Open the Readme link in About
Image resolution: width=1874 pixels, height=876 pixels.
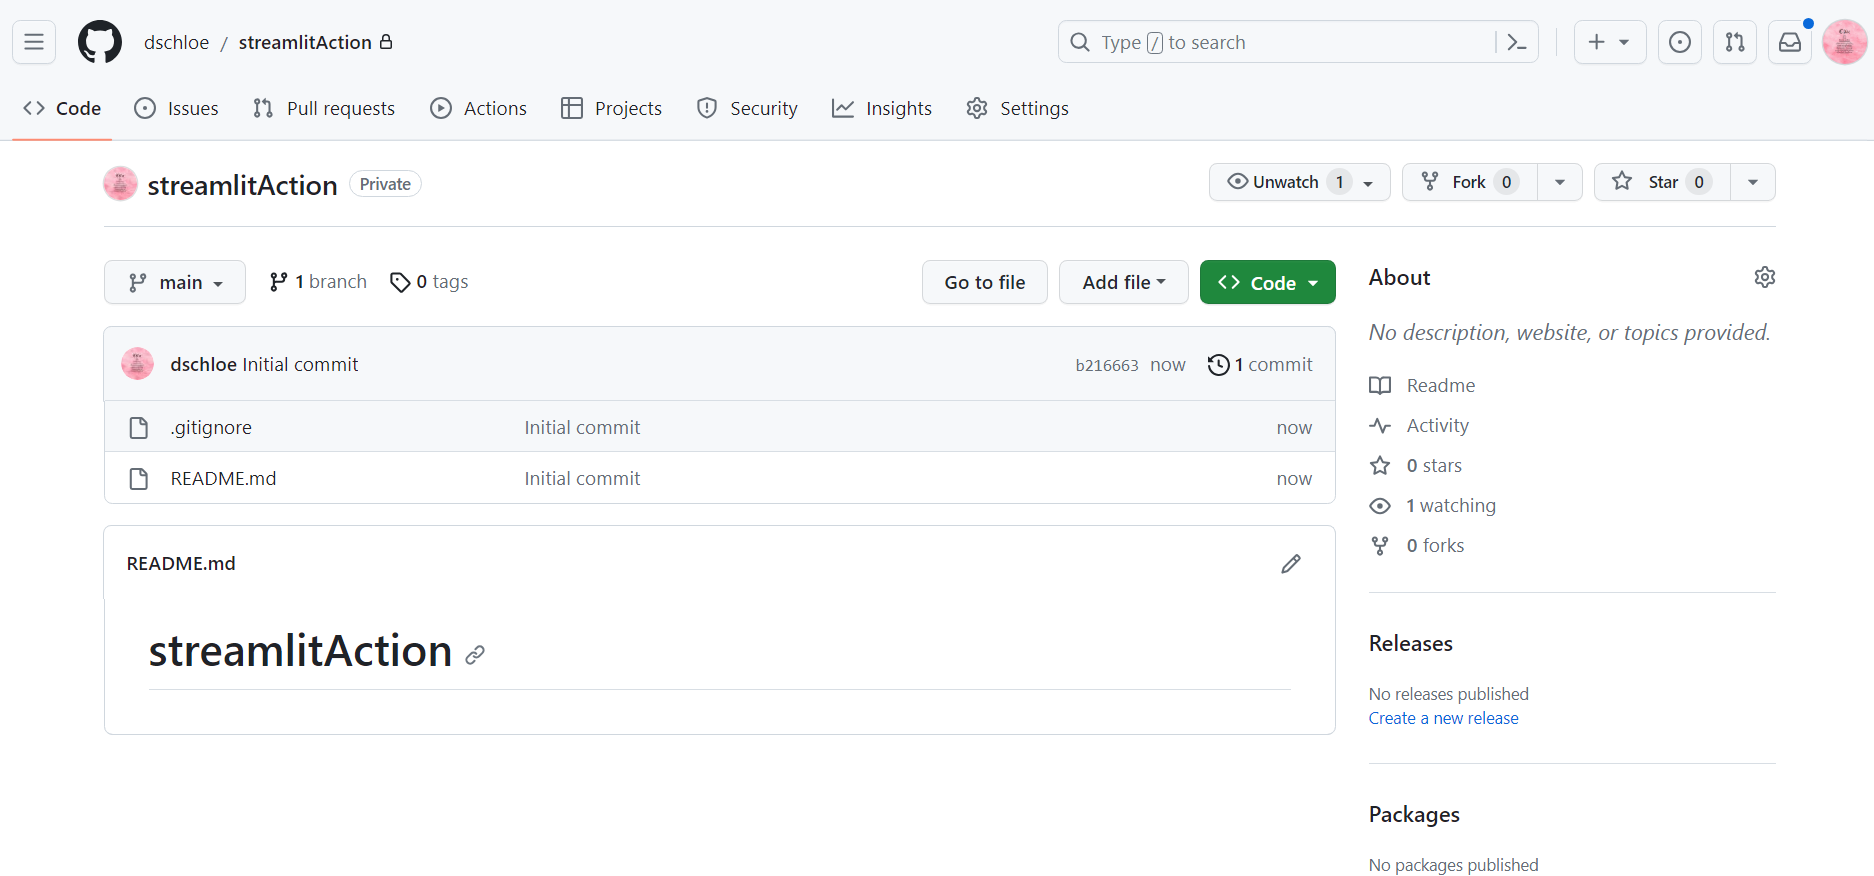(1440, 386)
